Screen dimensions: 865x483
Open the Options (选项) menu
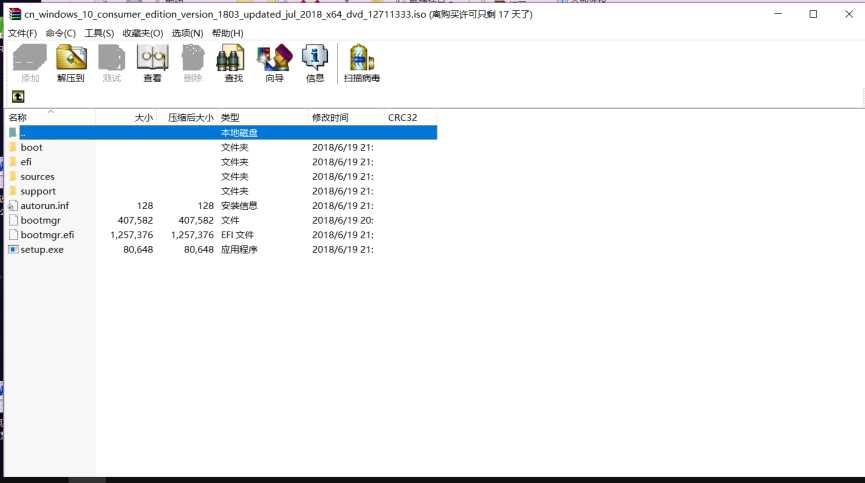coord(188,33)
